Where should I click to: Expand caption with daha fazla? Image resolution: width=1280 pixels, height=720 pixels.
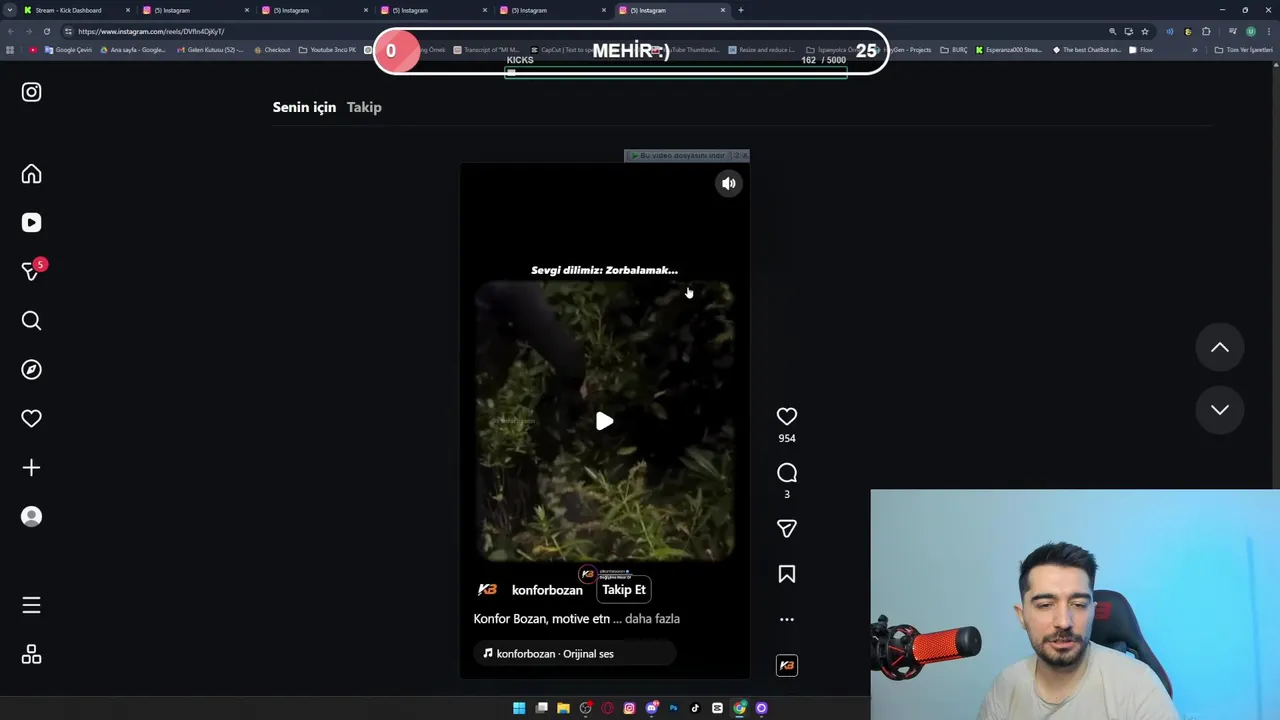(652, 619)
